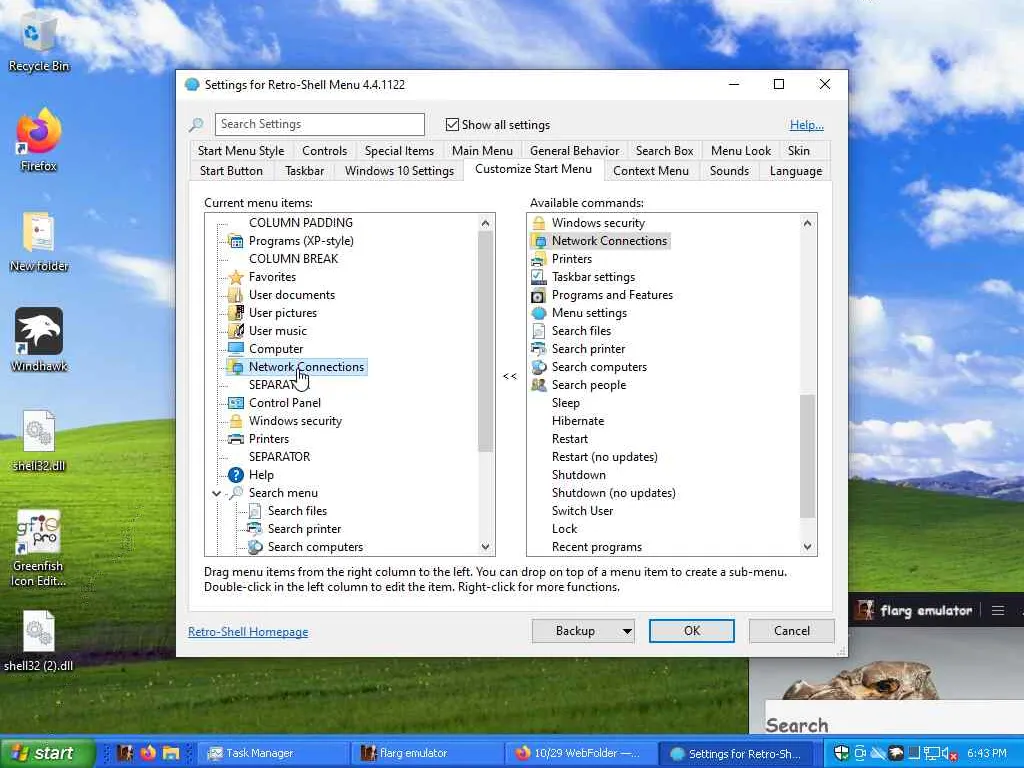The height and width of the screenshot is (768, 1024).
Task: Collapse the Search menu tree node
Action: [217, 493]
